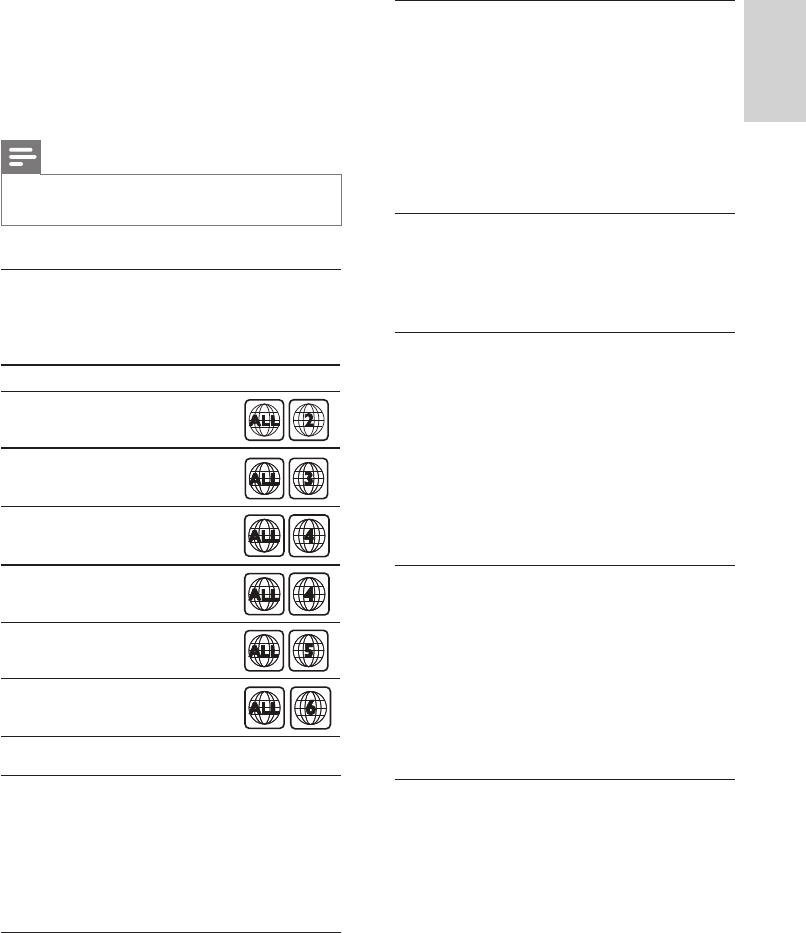Click ALL globe icon beside region 3

tap(264, 478)
